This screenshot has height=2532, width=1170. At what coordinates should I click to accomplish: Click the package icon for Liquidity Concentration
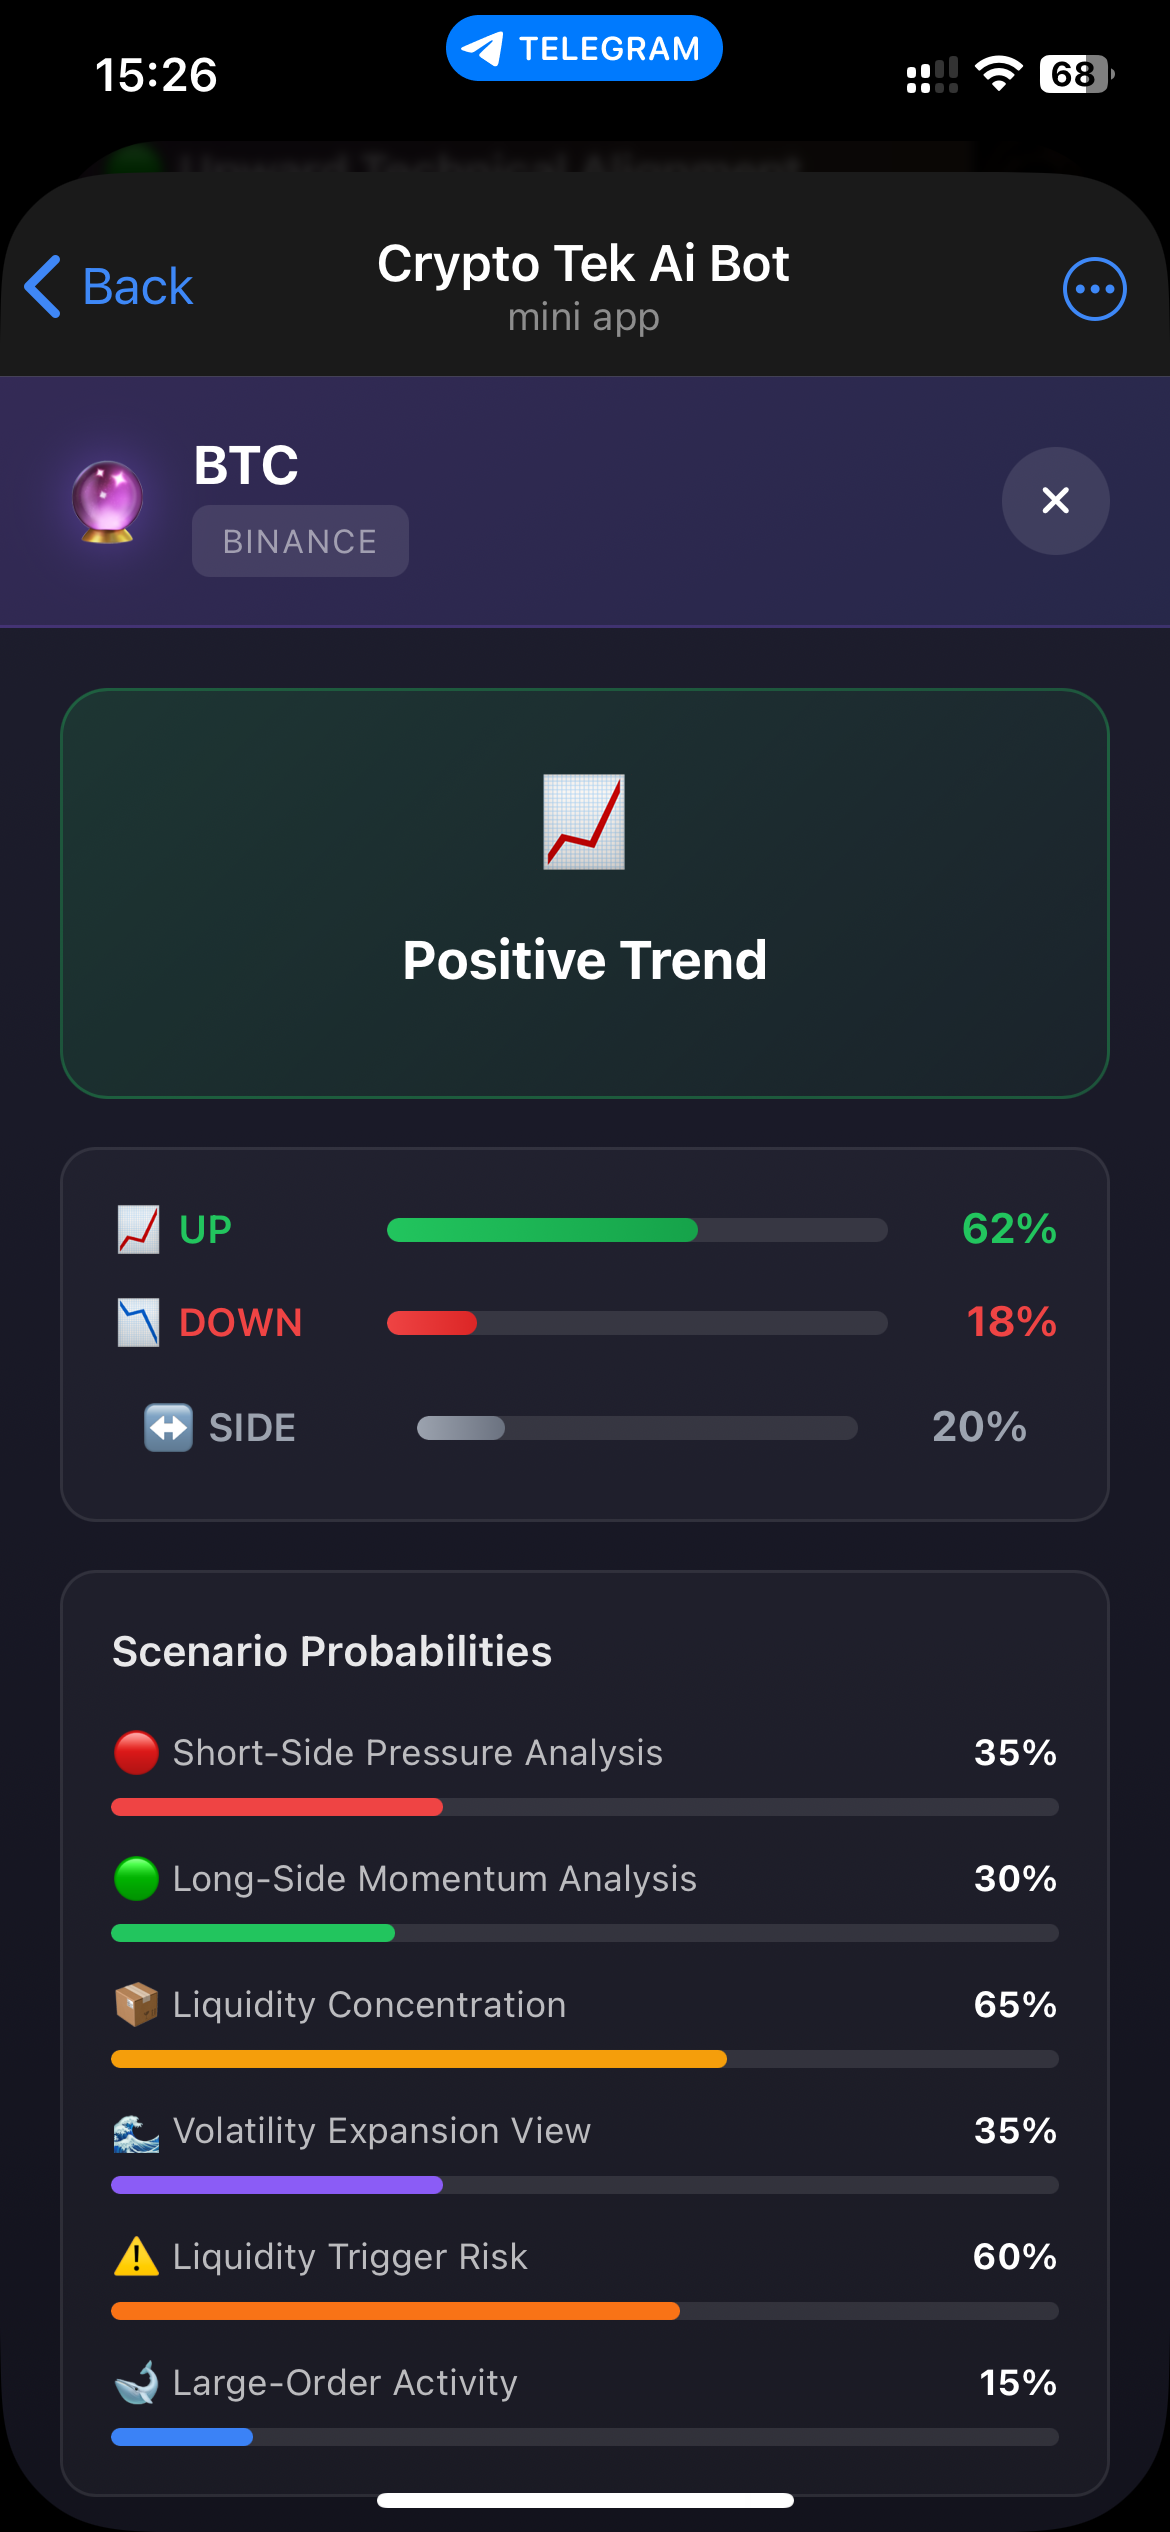[137, 2005]
